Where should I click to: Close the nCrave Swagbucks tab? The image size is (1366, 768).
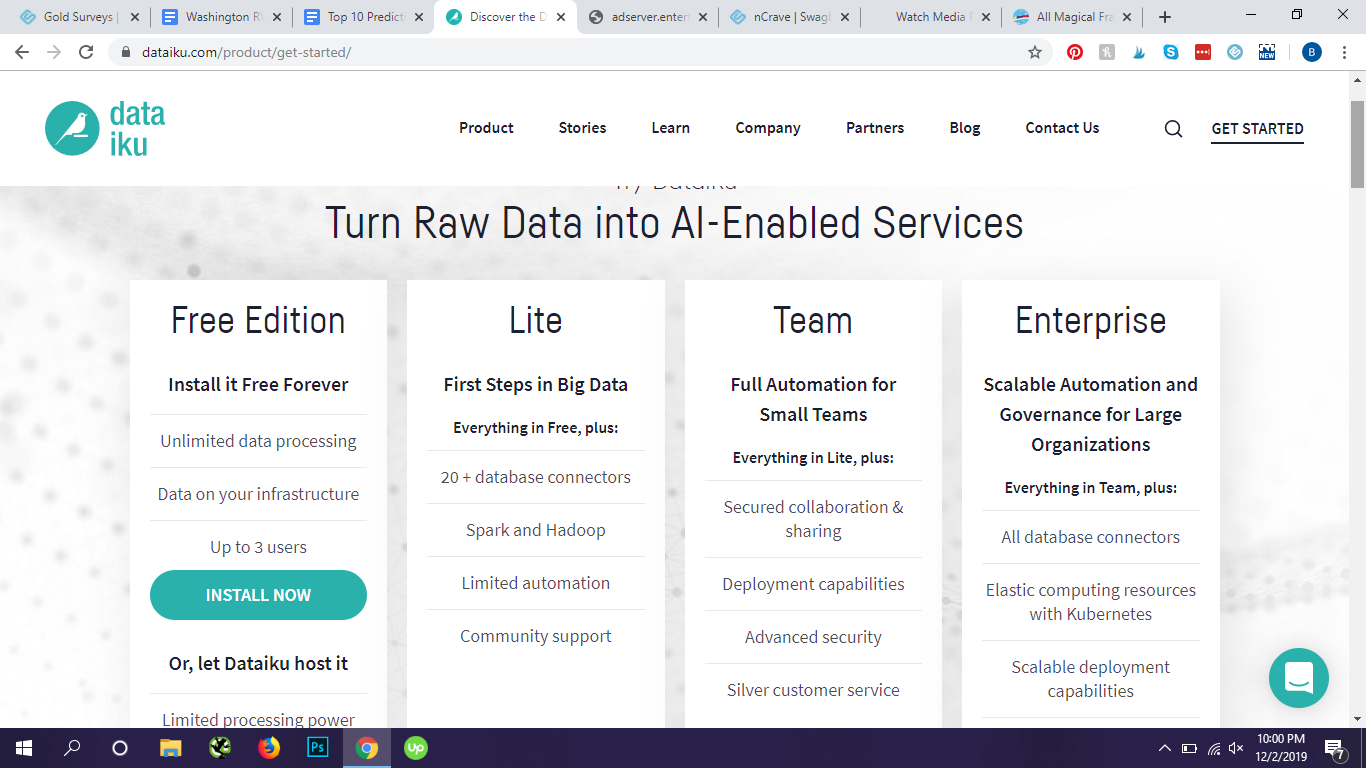point(845,17)
